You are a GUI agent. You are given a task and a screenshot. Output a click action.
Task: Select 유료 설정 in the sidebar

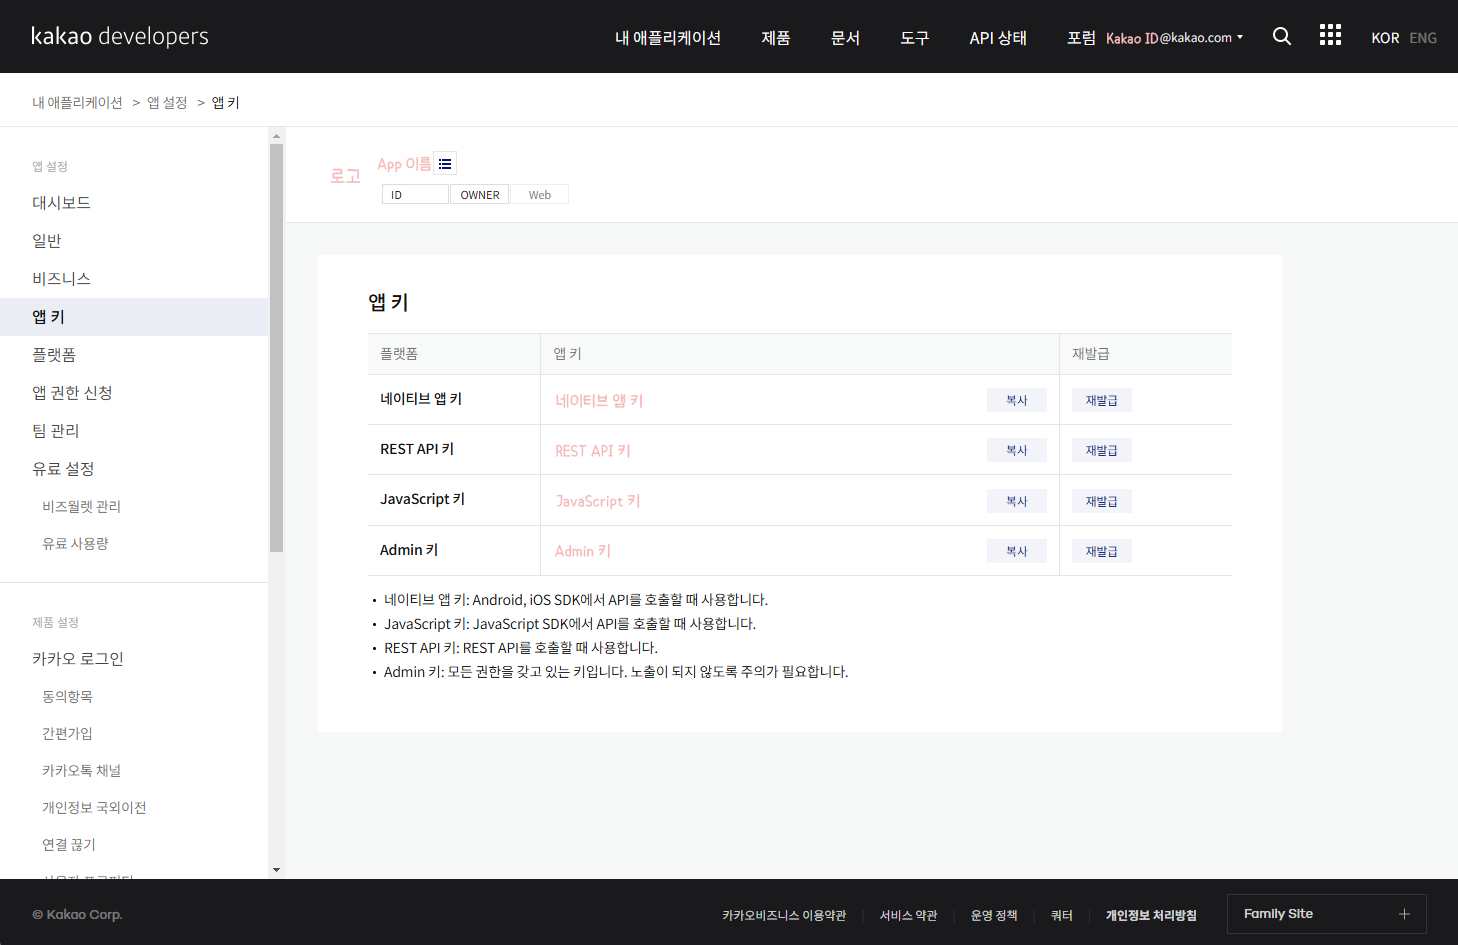click(x=134, y=469)
